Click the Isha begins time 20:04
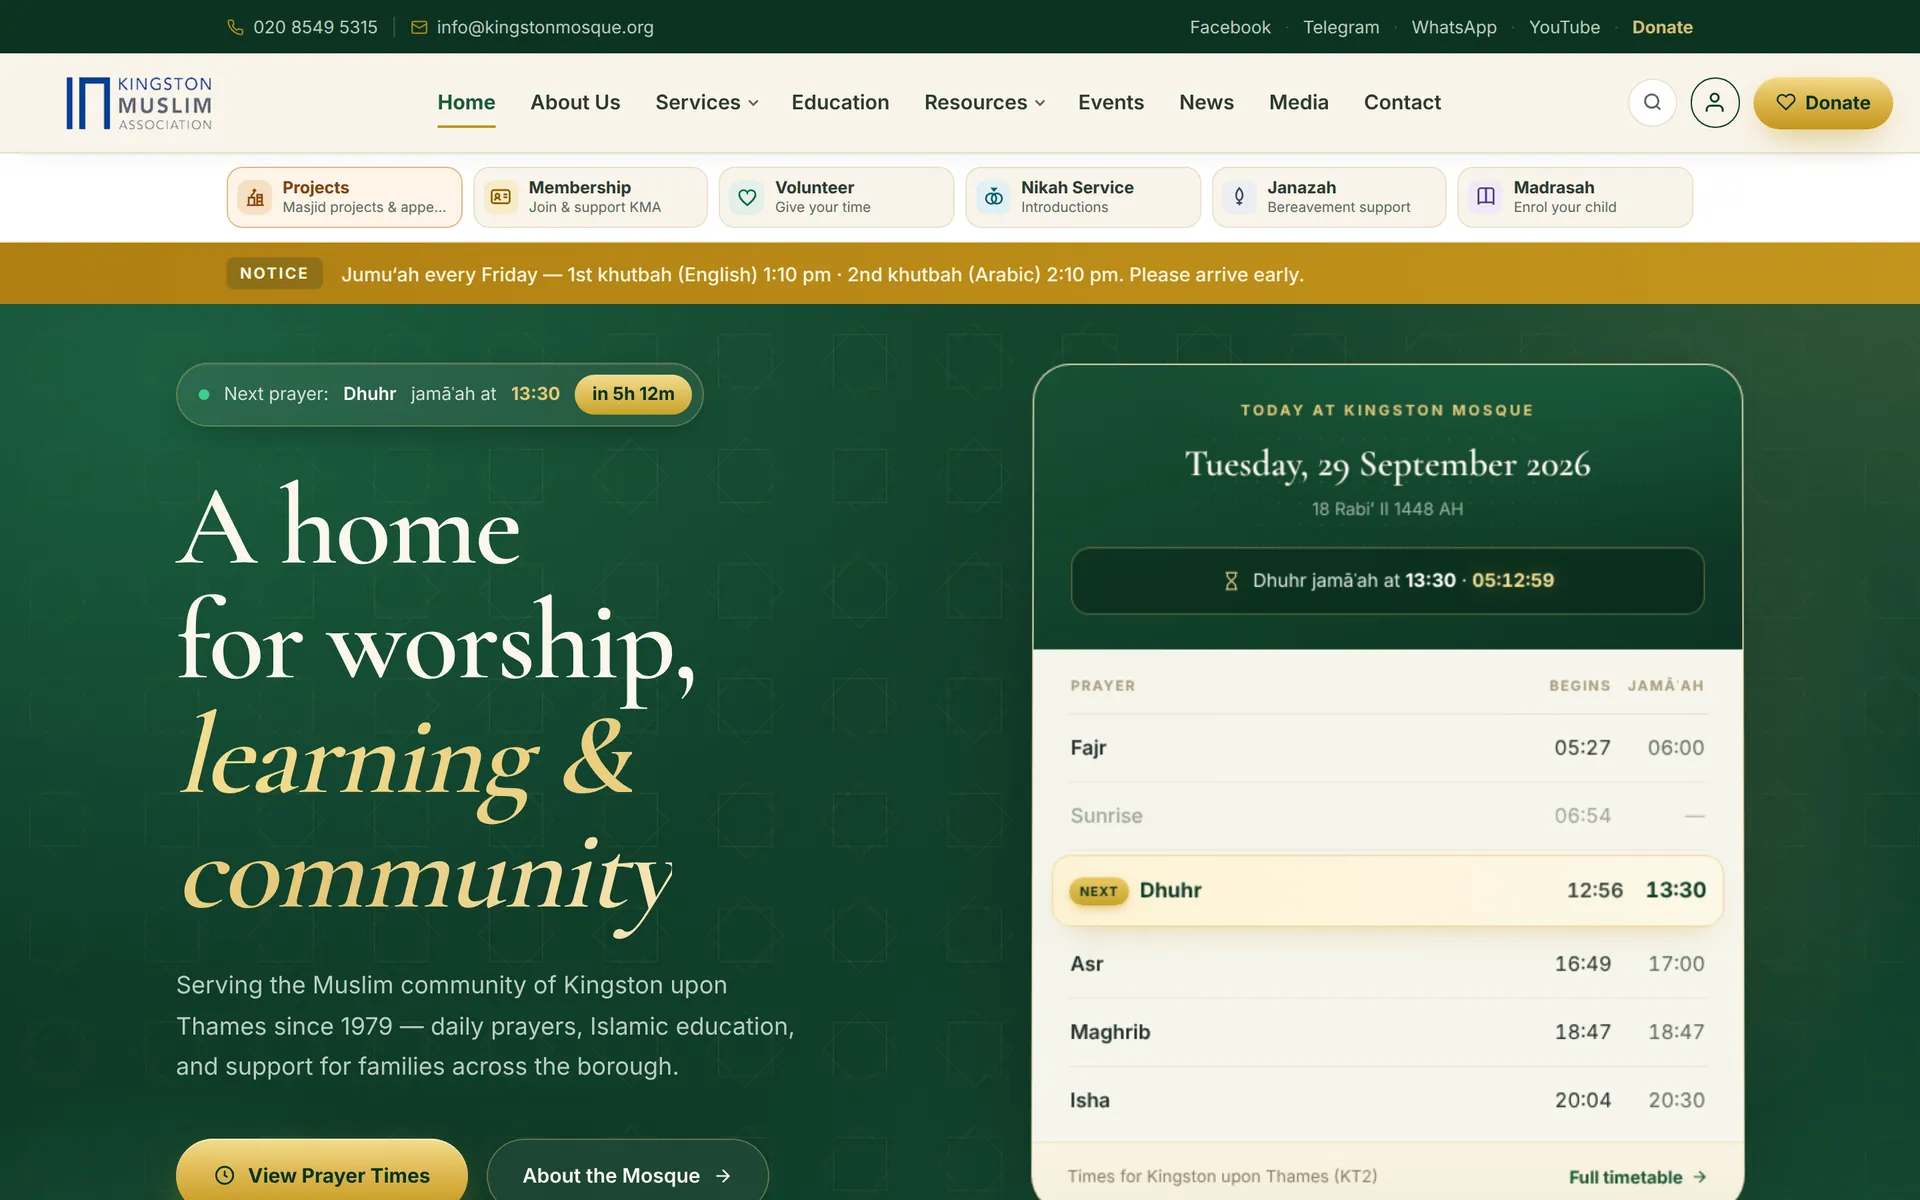 pos(1582,1100)
